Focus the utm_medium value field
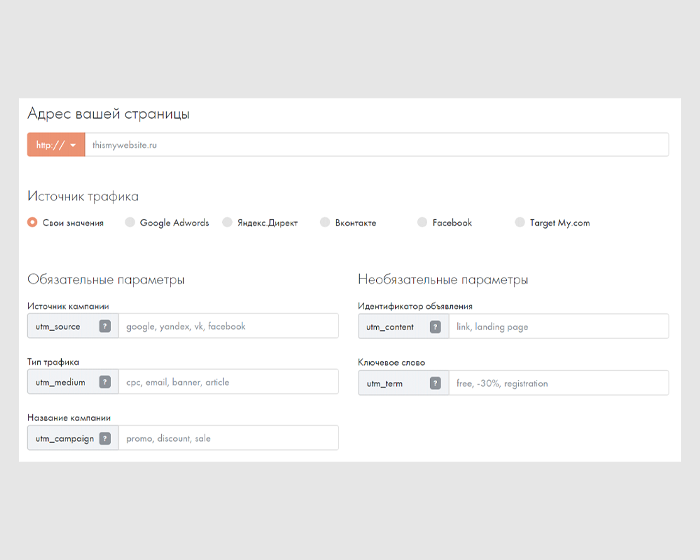Viewport: 700px width, 560px height. point(228,382)
